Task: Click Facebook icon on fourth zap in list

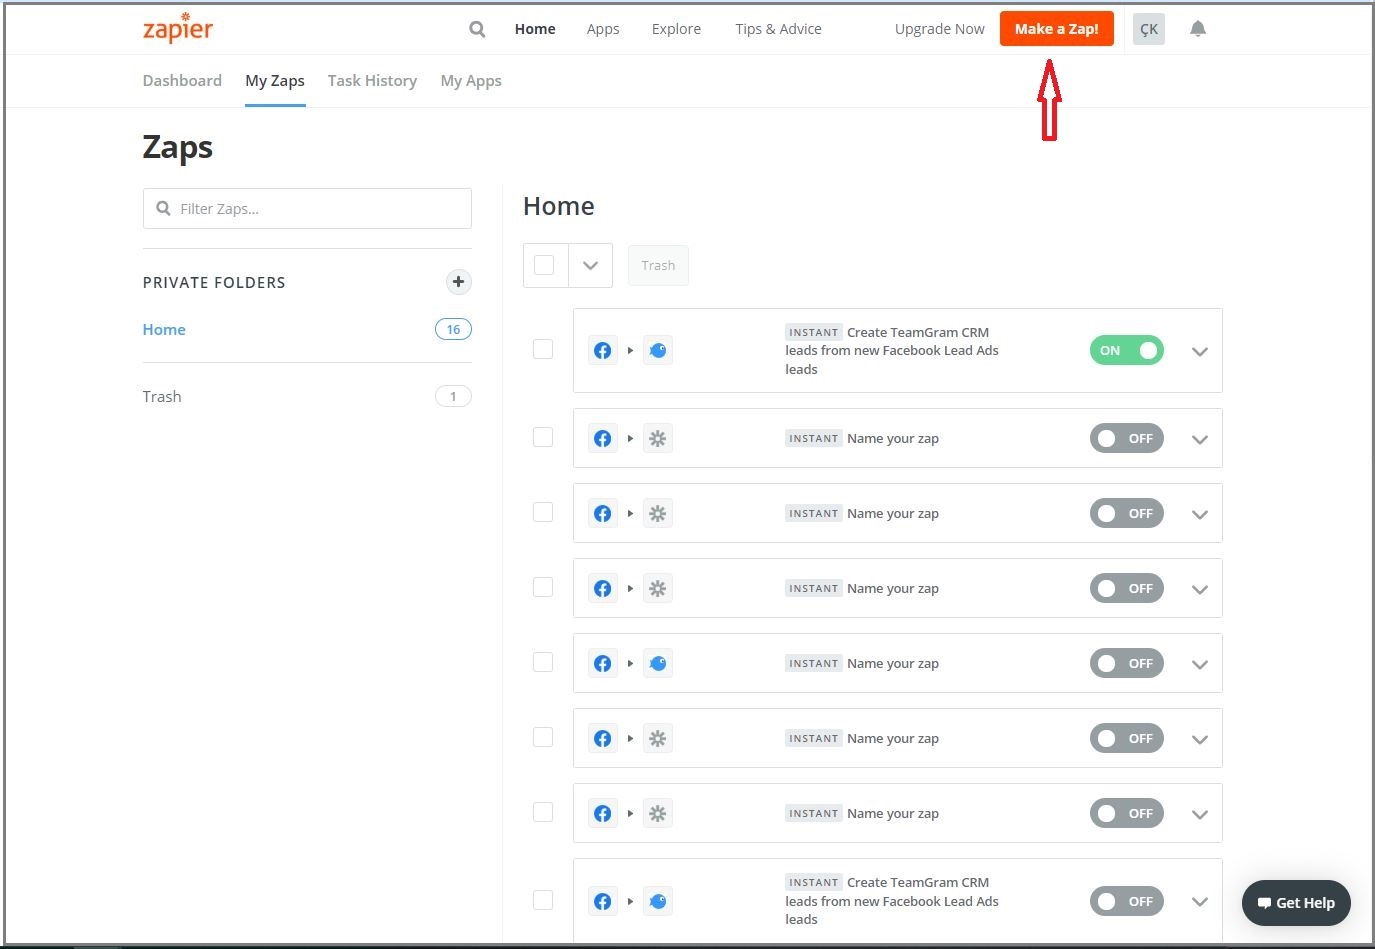Action: (x=602, y=588)
